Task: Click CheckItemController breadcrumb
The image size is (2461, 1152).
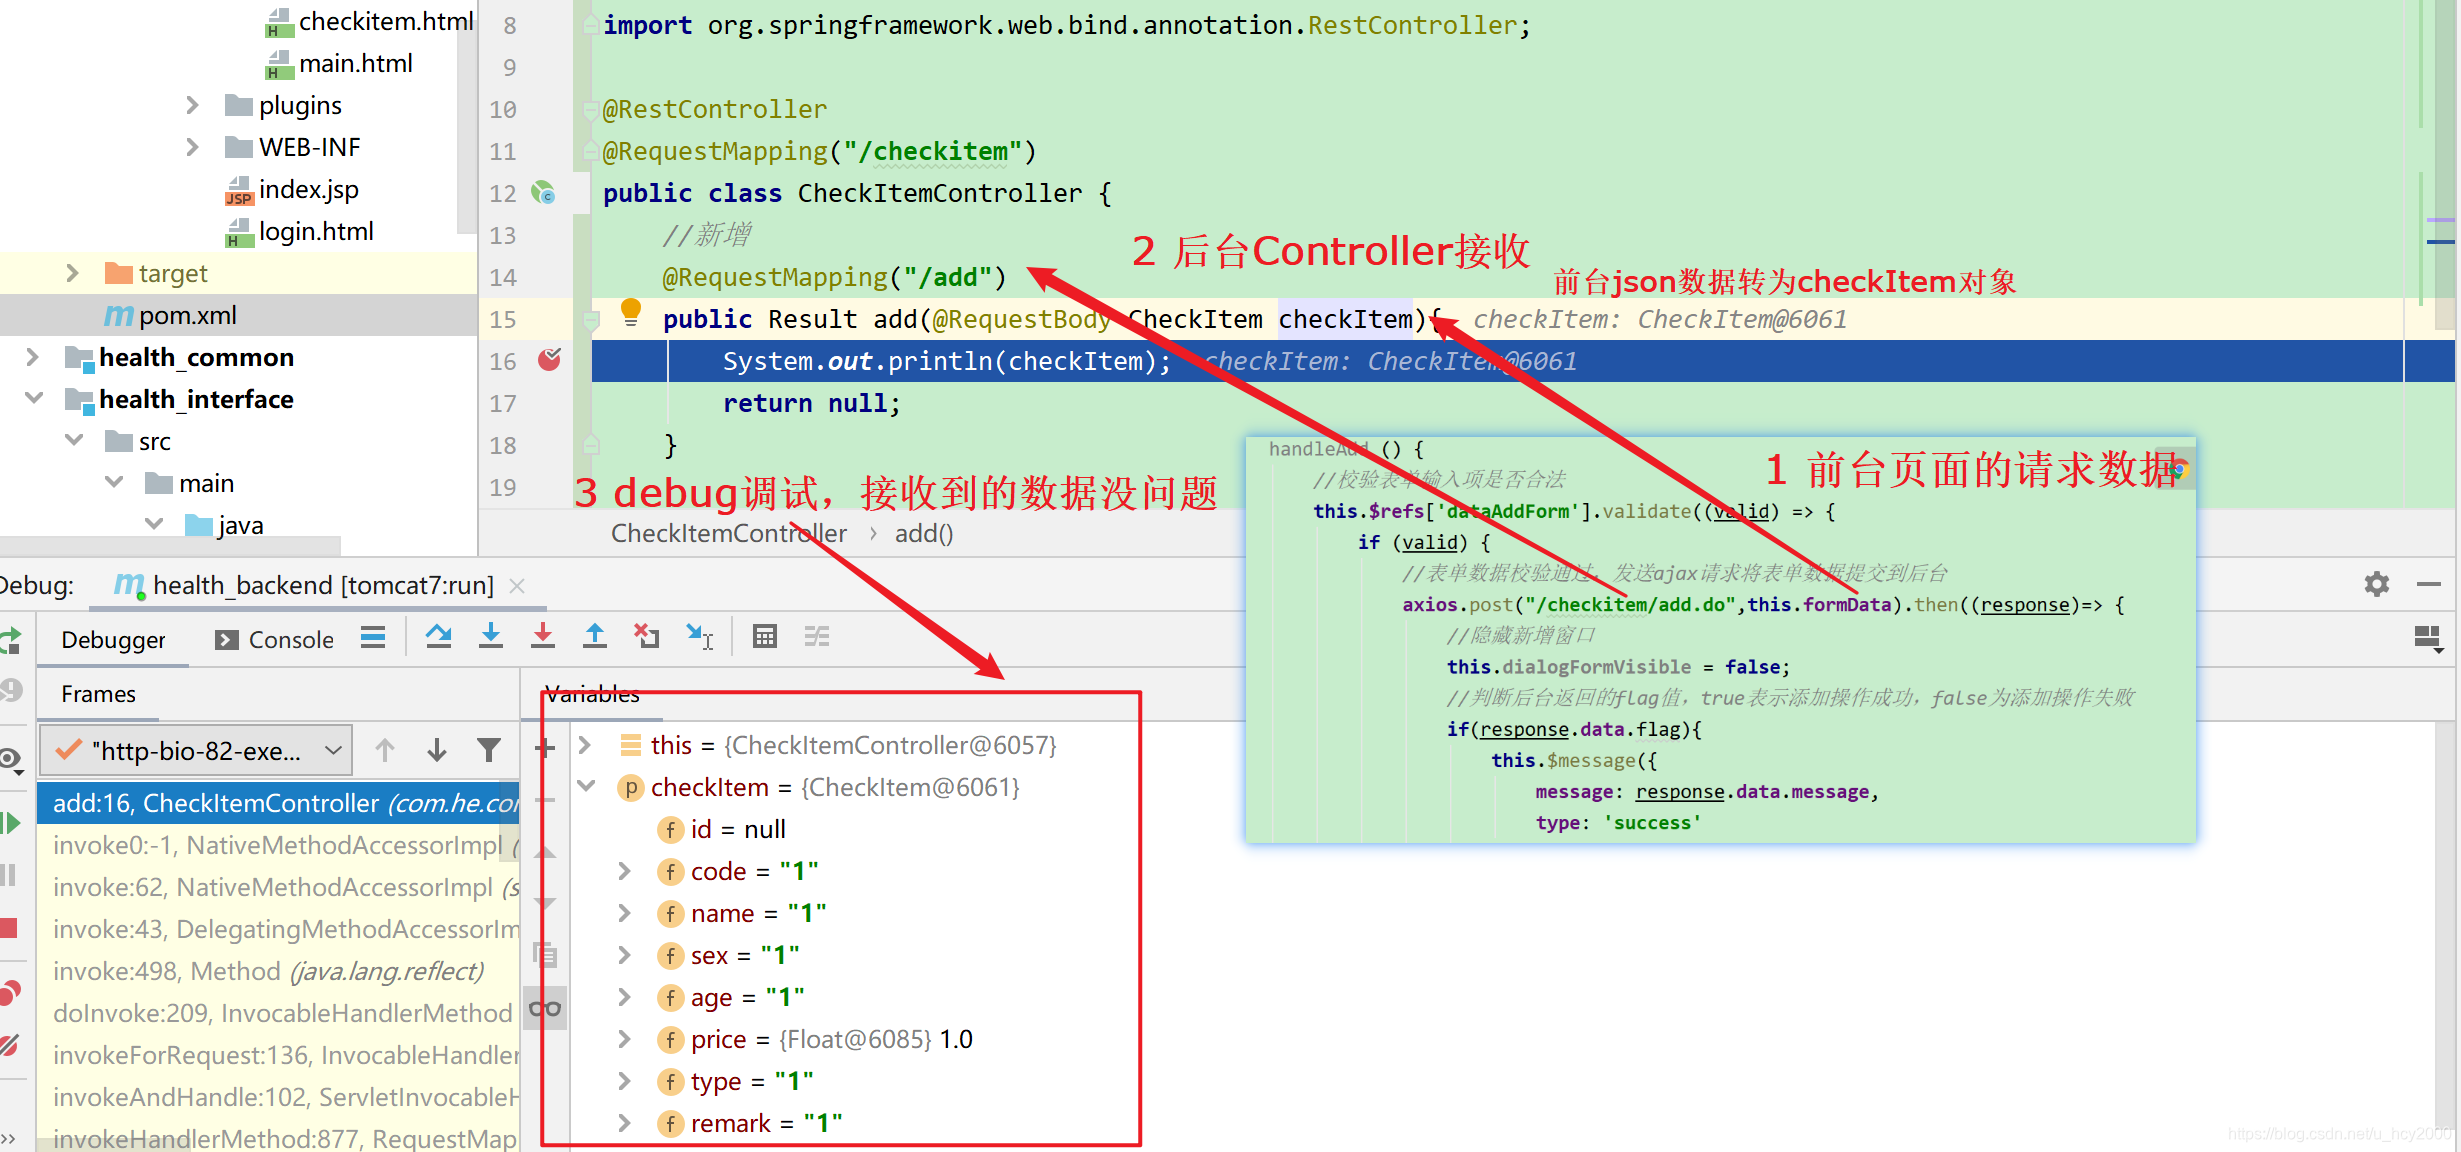Action: (729, 533)
